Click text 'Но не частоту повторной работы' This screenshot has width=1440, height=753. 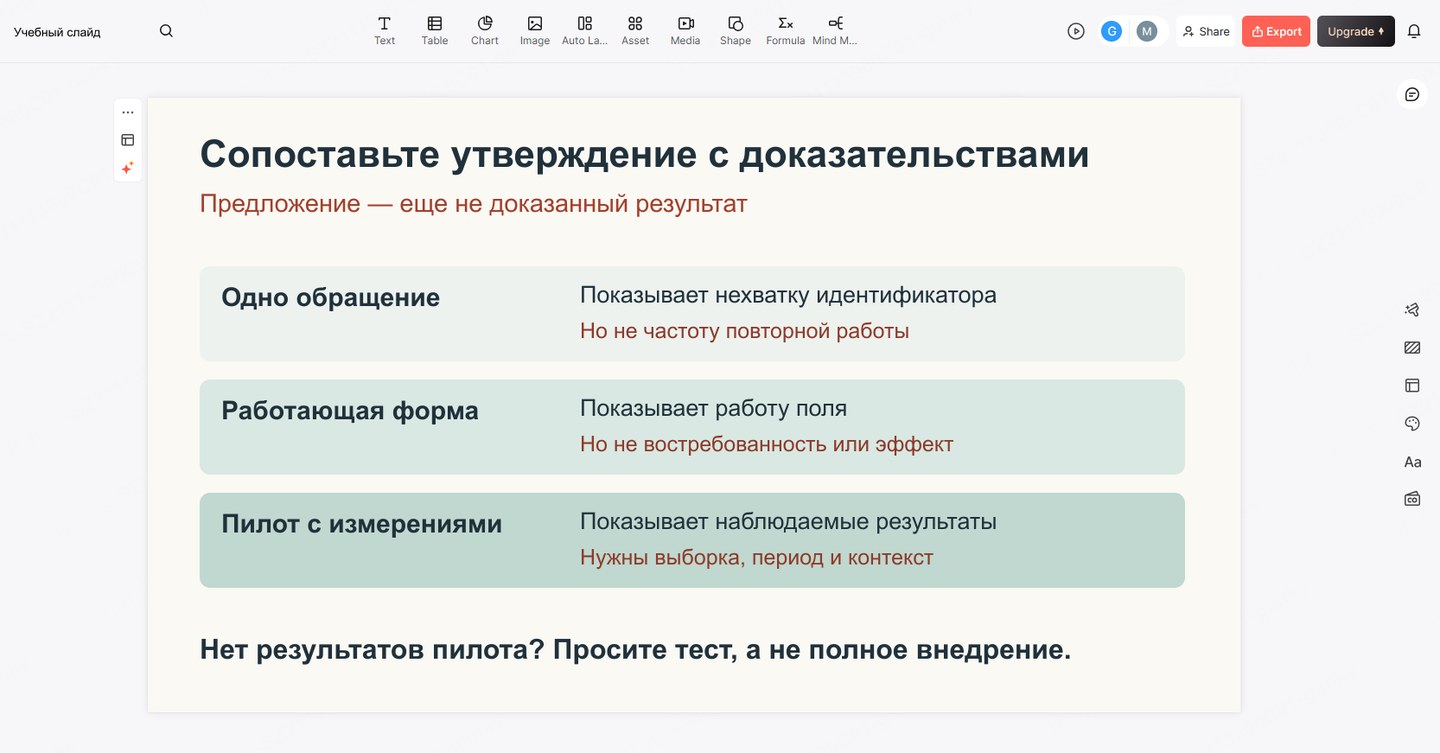point(744,331)
